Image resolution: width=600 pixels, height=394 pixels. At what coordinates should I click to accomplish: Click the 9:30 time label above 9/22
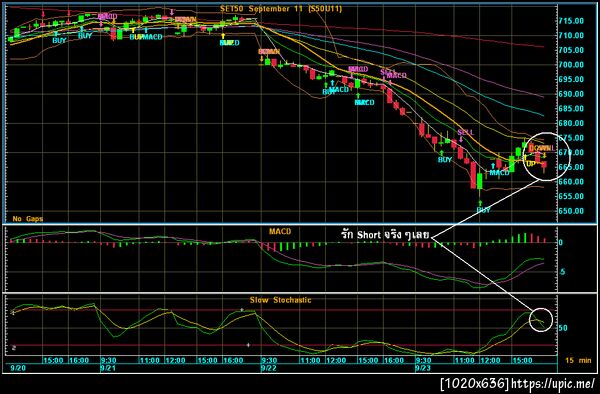pyautogui.click(x=269, y=360)
